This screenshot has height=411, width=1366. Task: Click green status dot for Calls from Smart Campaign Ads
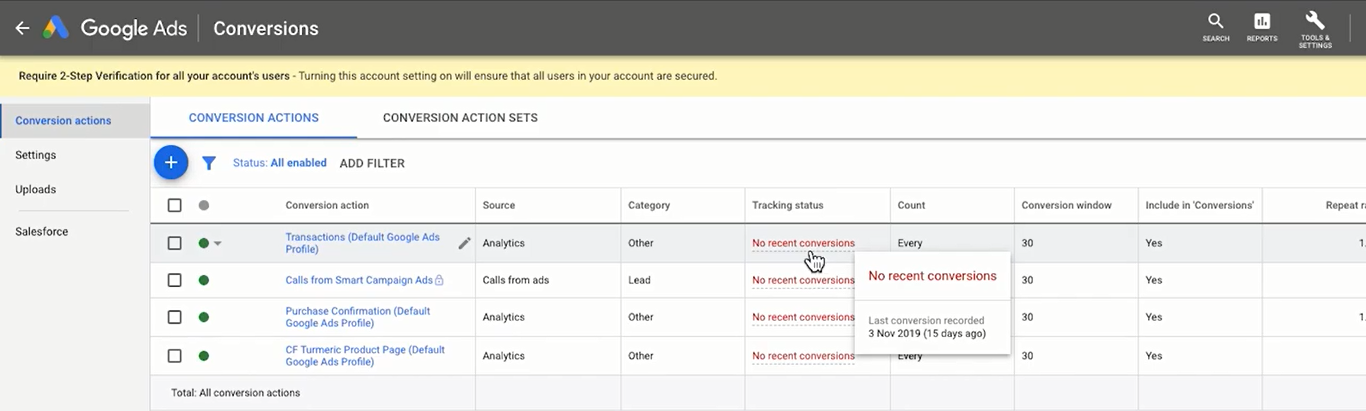pyautogui.click(x=204, y=281)
